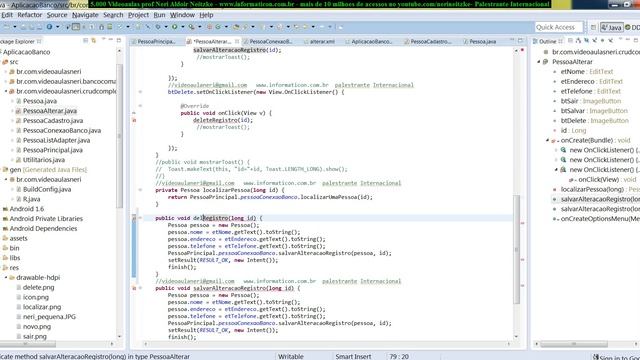Click the New Java Package toolbar icon
Screen dimensions: 640x360
click(209, 27)
